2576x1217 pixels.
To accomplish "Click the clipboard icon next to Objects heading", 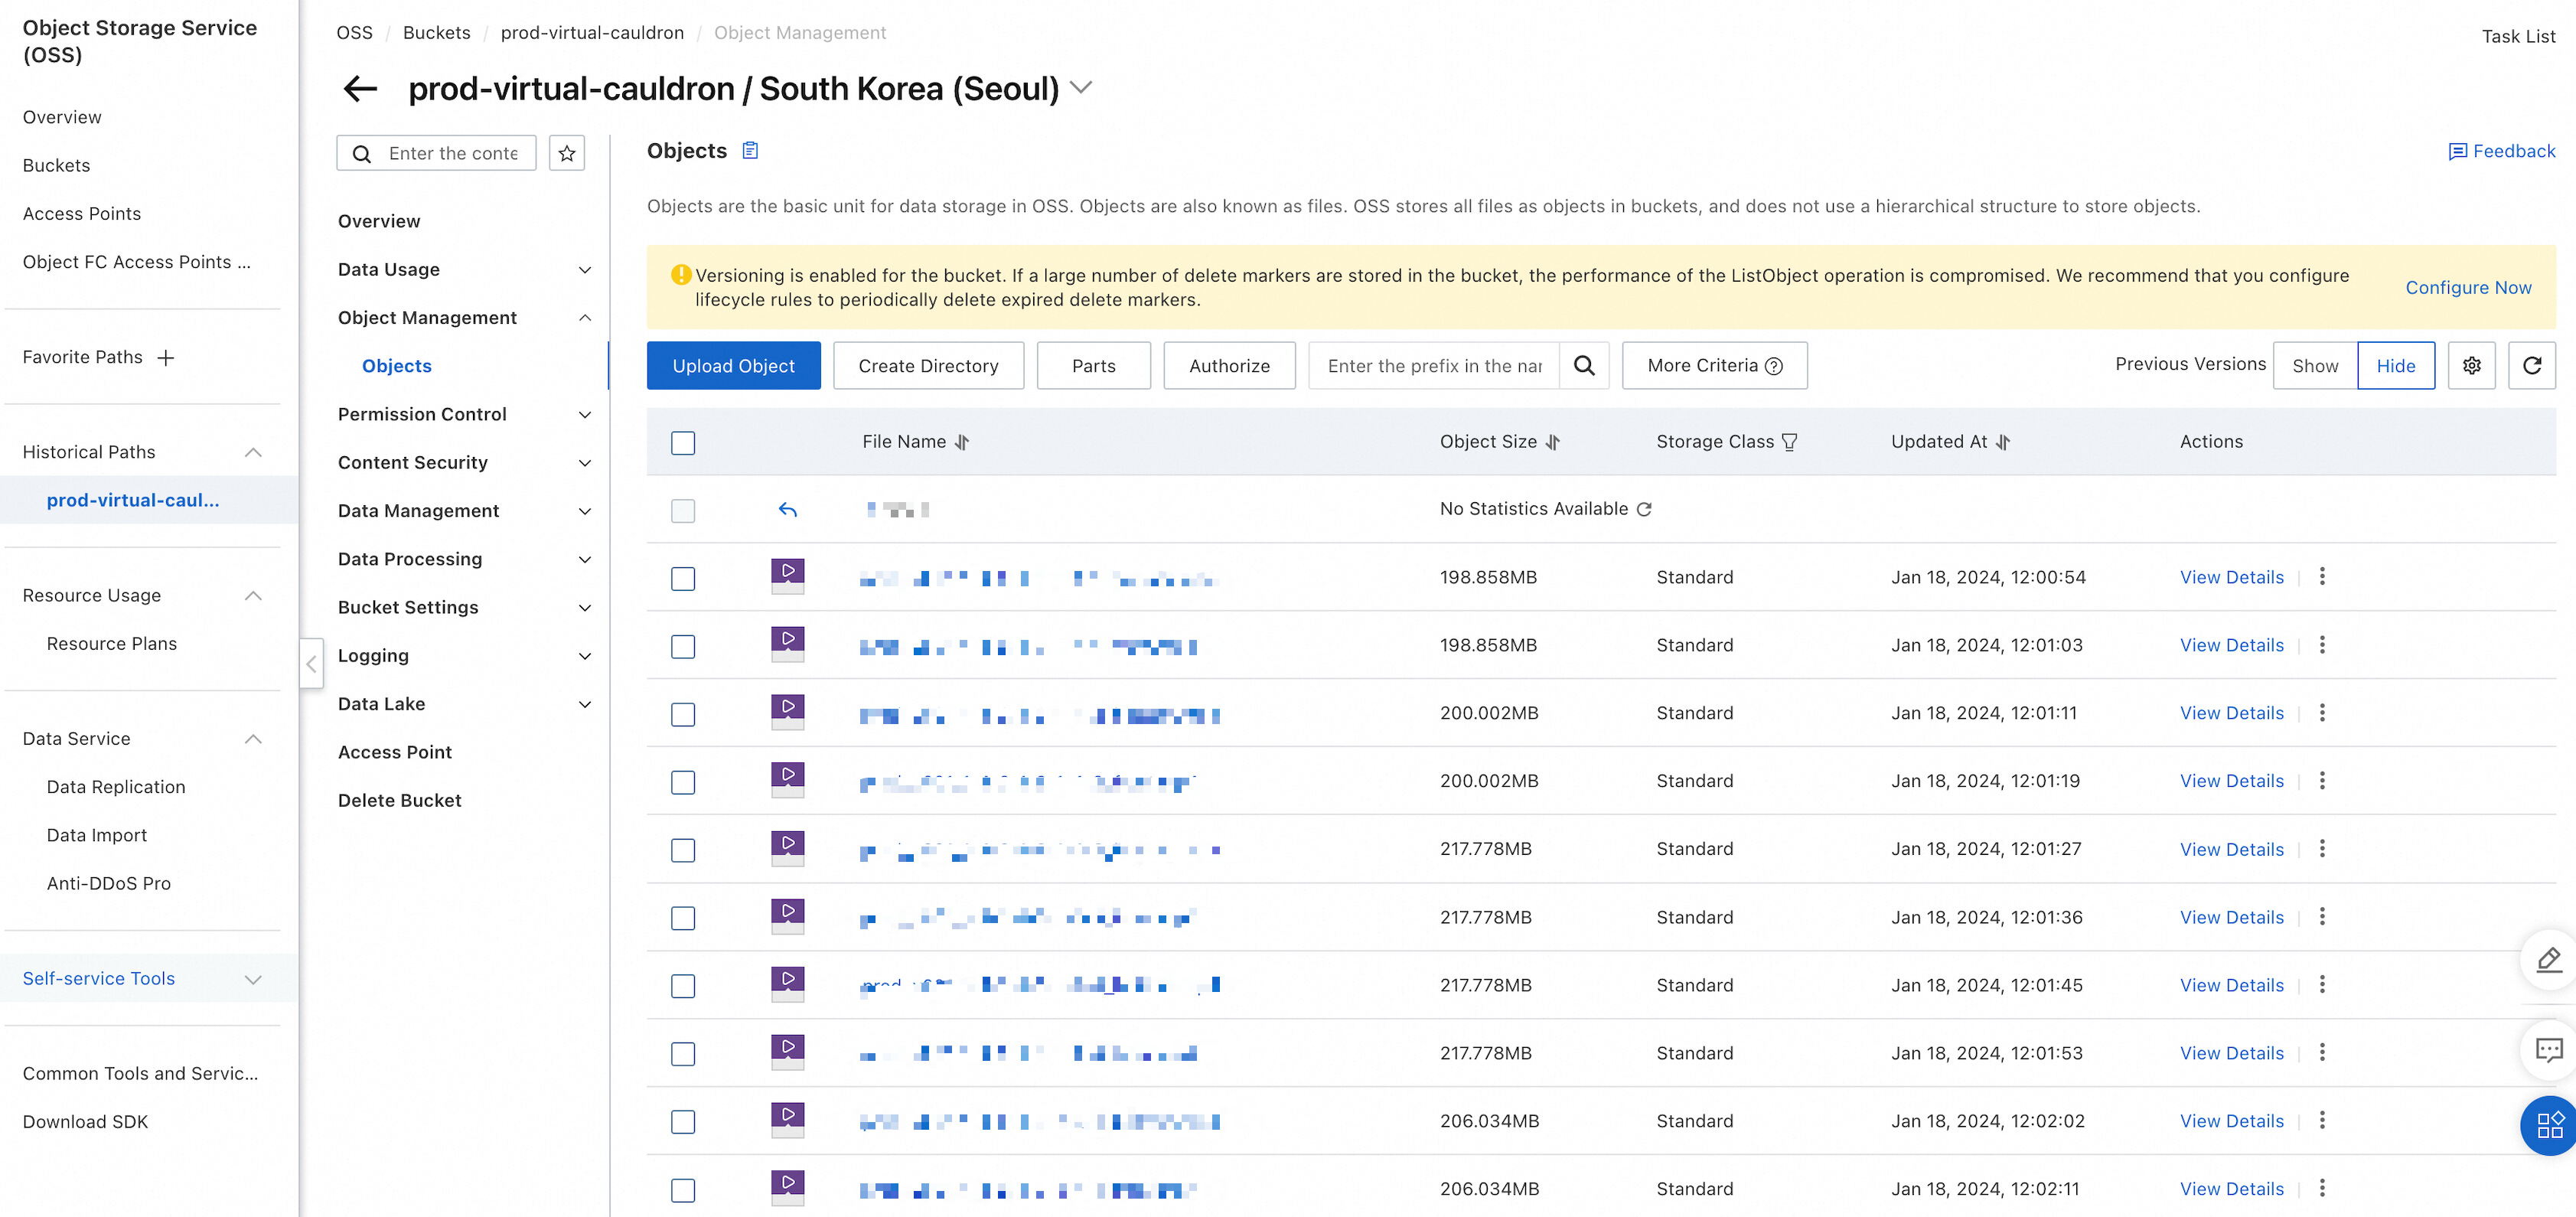I will pyautogui.click(x=750, y=151).
